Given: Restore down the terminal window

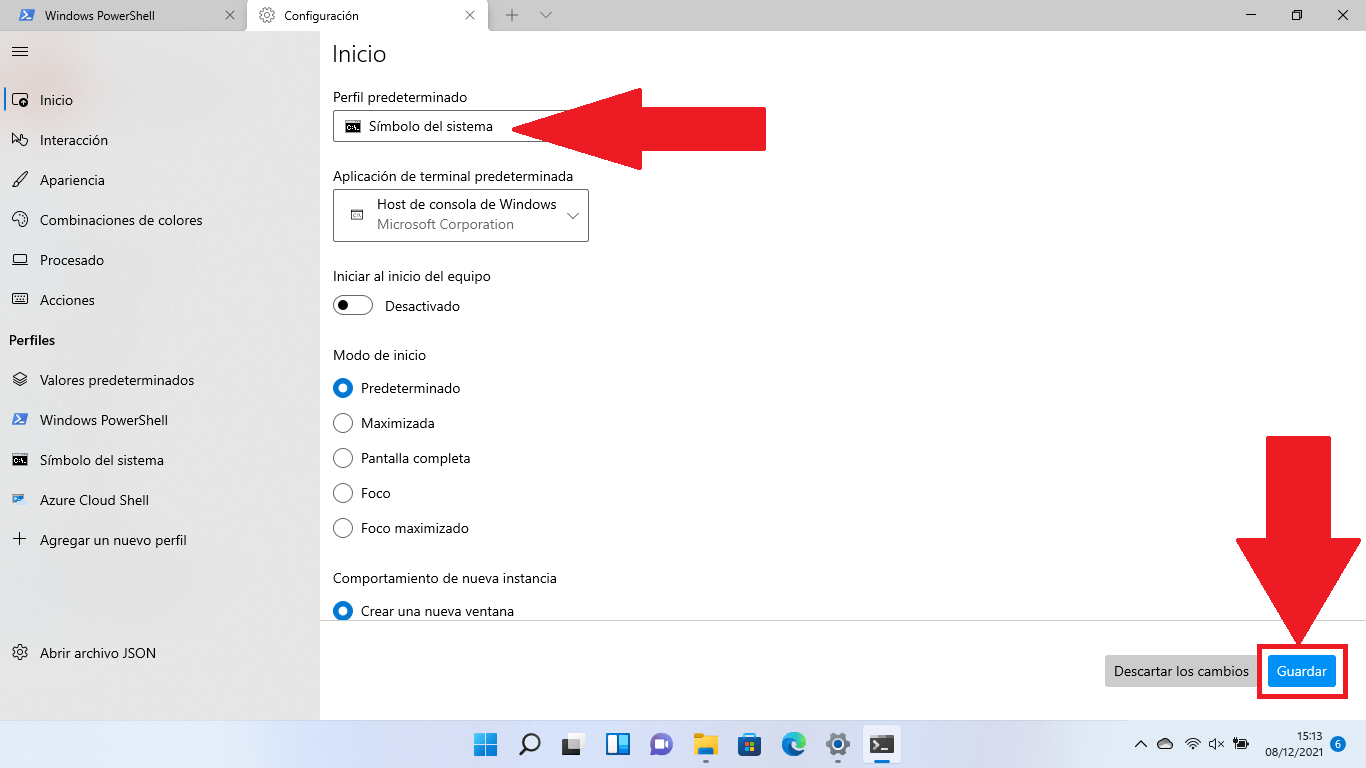Looking at the screenshot, I should point(1297,15).
